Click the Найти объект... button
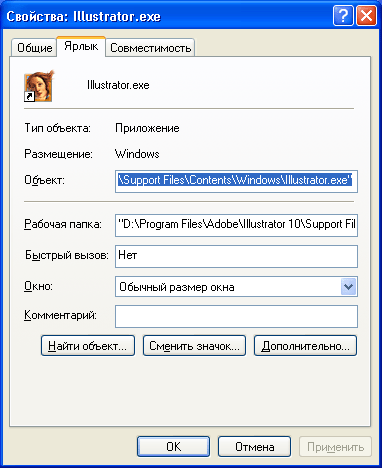 click(x=88, y=346)
